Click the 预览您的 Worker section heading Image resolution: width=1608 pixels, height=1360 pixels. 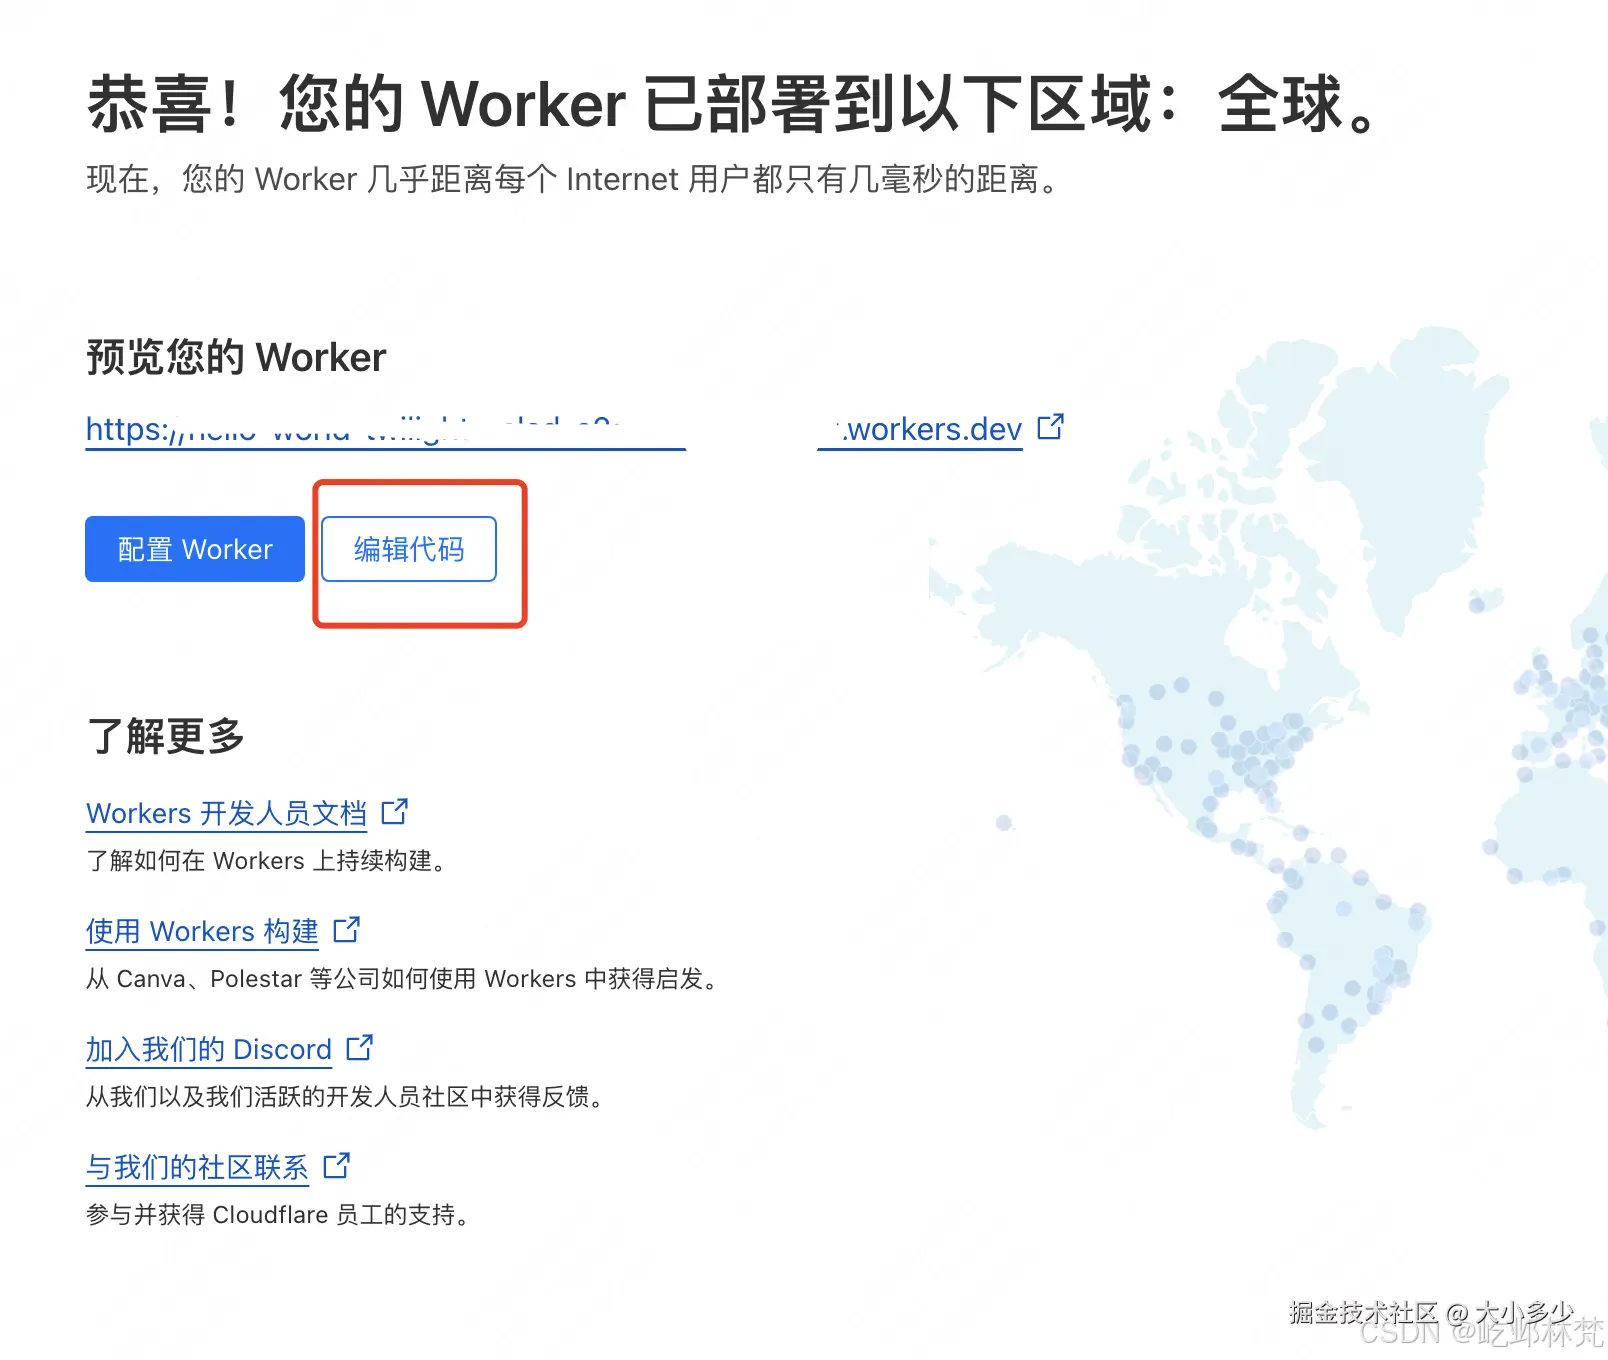coord(235,357)
